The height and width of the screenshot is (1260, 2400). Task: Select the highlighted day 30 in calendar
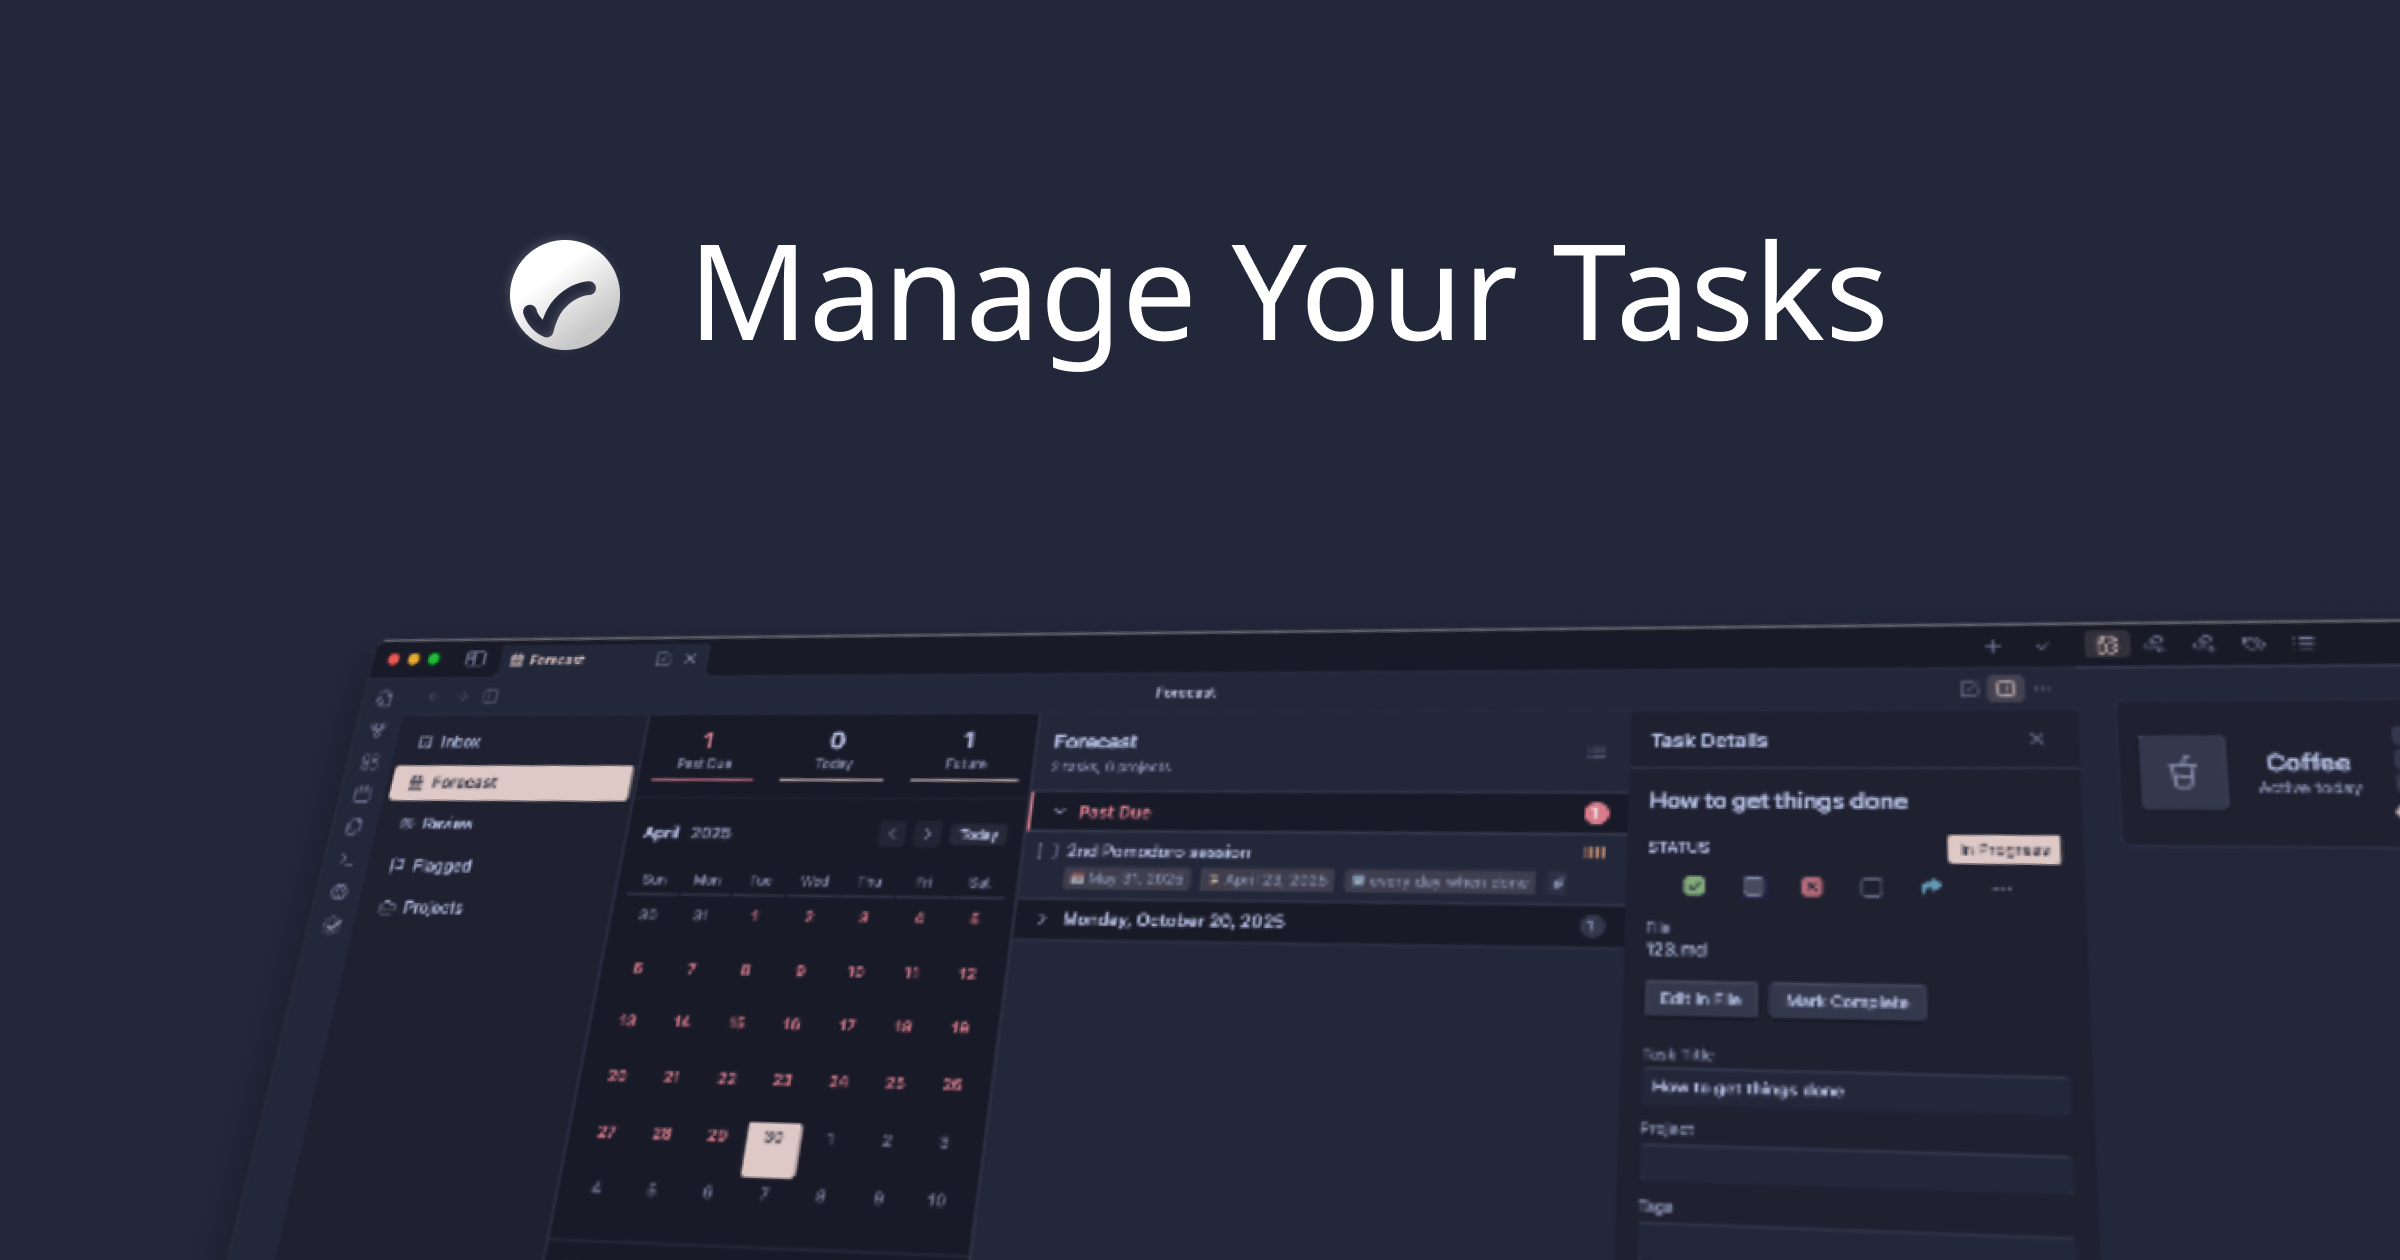tap(772, 1150)
